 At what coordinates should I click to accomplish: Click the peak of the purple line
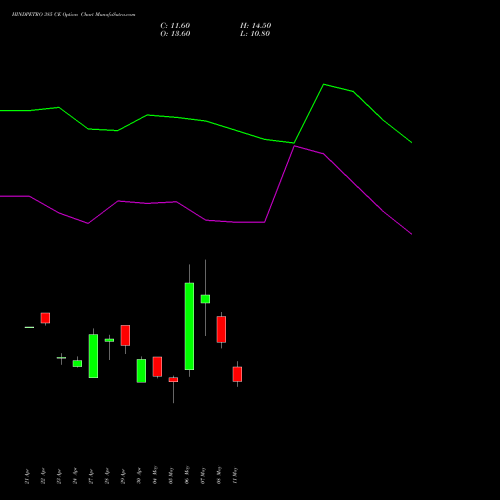[x=294, y=146]
